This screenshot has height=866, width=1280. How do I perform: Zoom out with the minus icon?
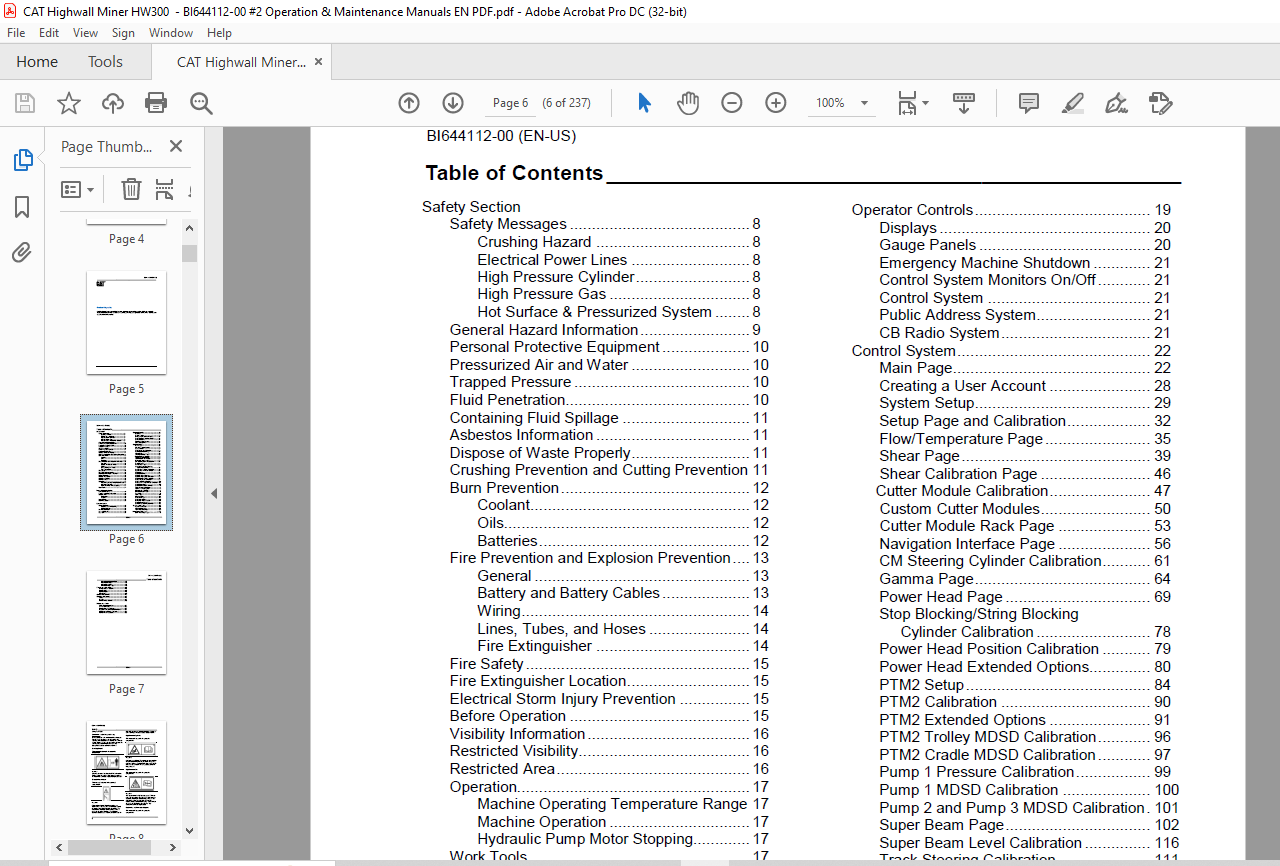pyautogui.click(x=732, y=103)
